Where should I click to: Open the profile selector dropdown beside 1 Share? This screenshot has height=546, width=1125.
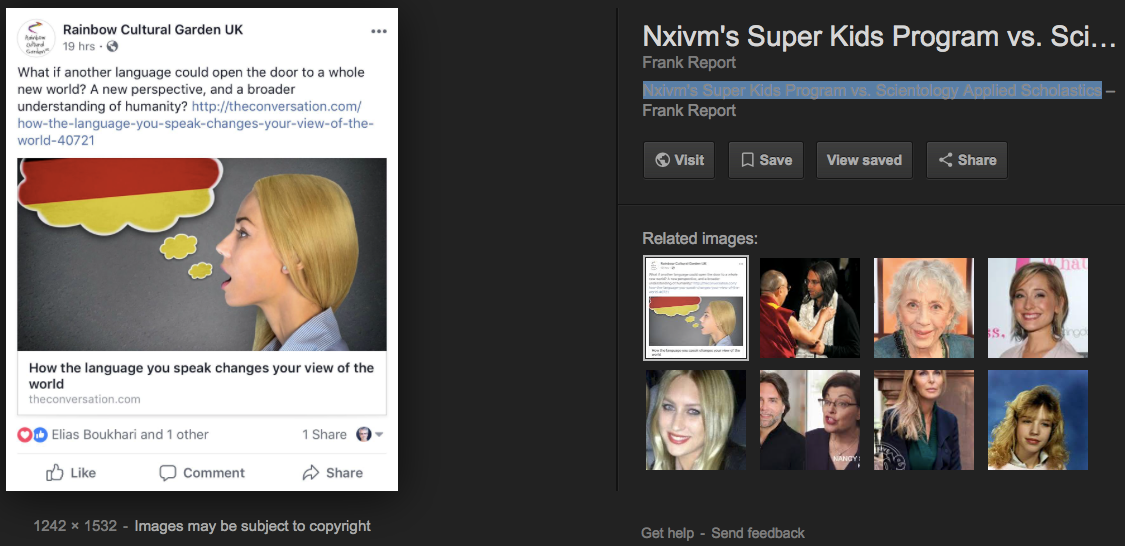370,435
